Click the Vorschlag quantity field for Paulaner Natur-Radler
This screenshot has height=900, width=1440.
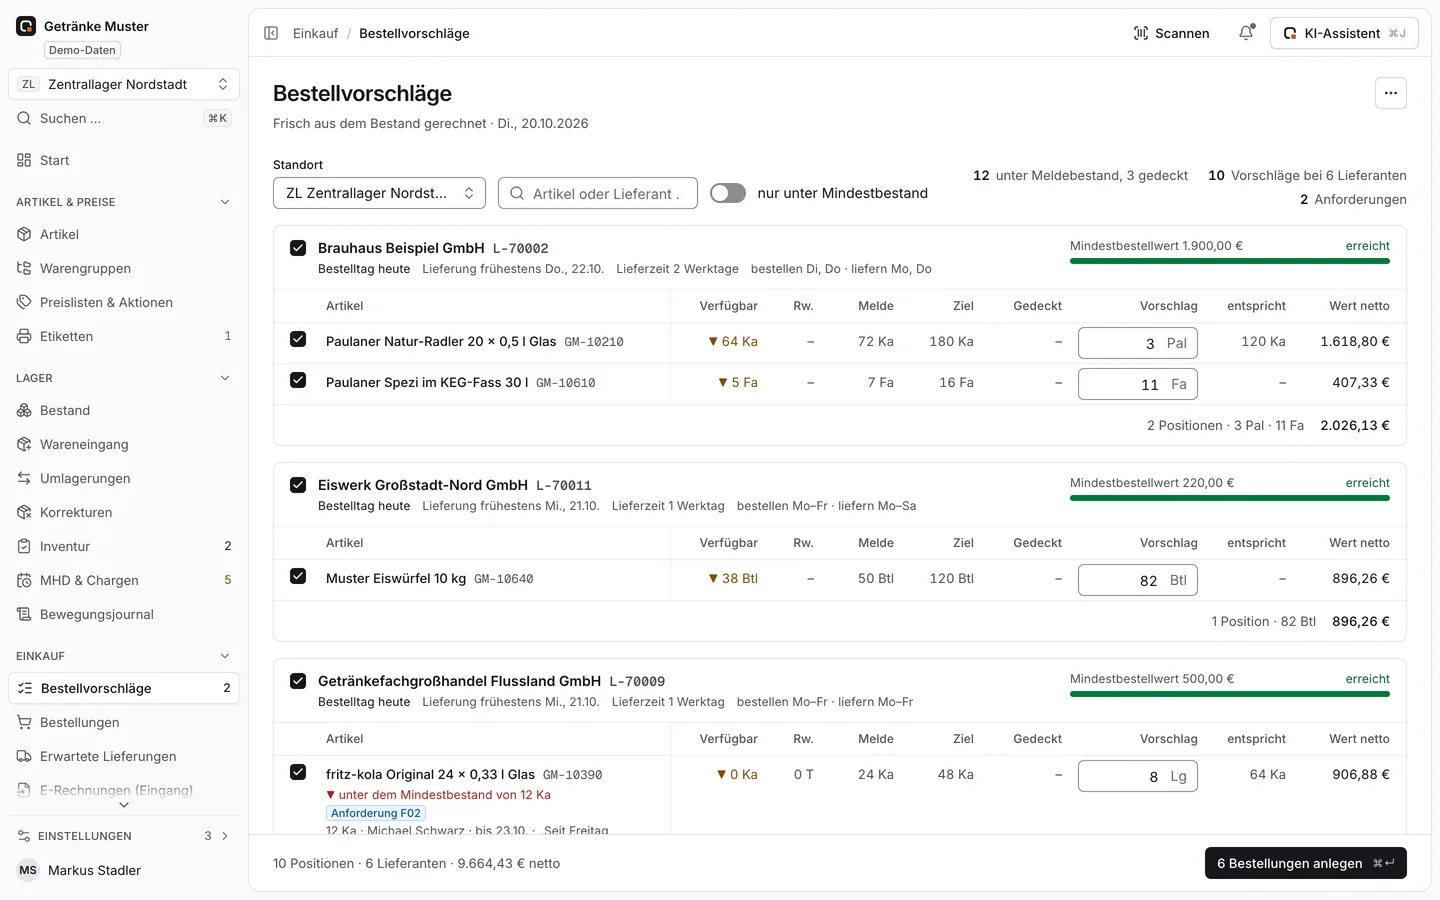1138,343
